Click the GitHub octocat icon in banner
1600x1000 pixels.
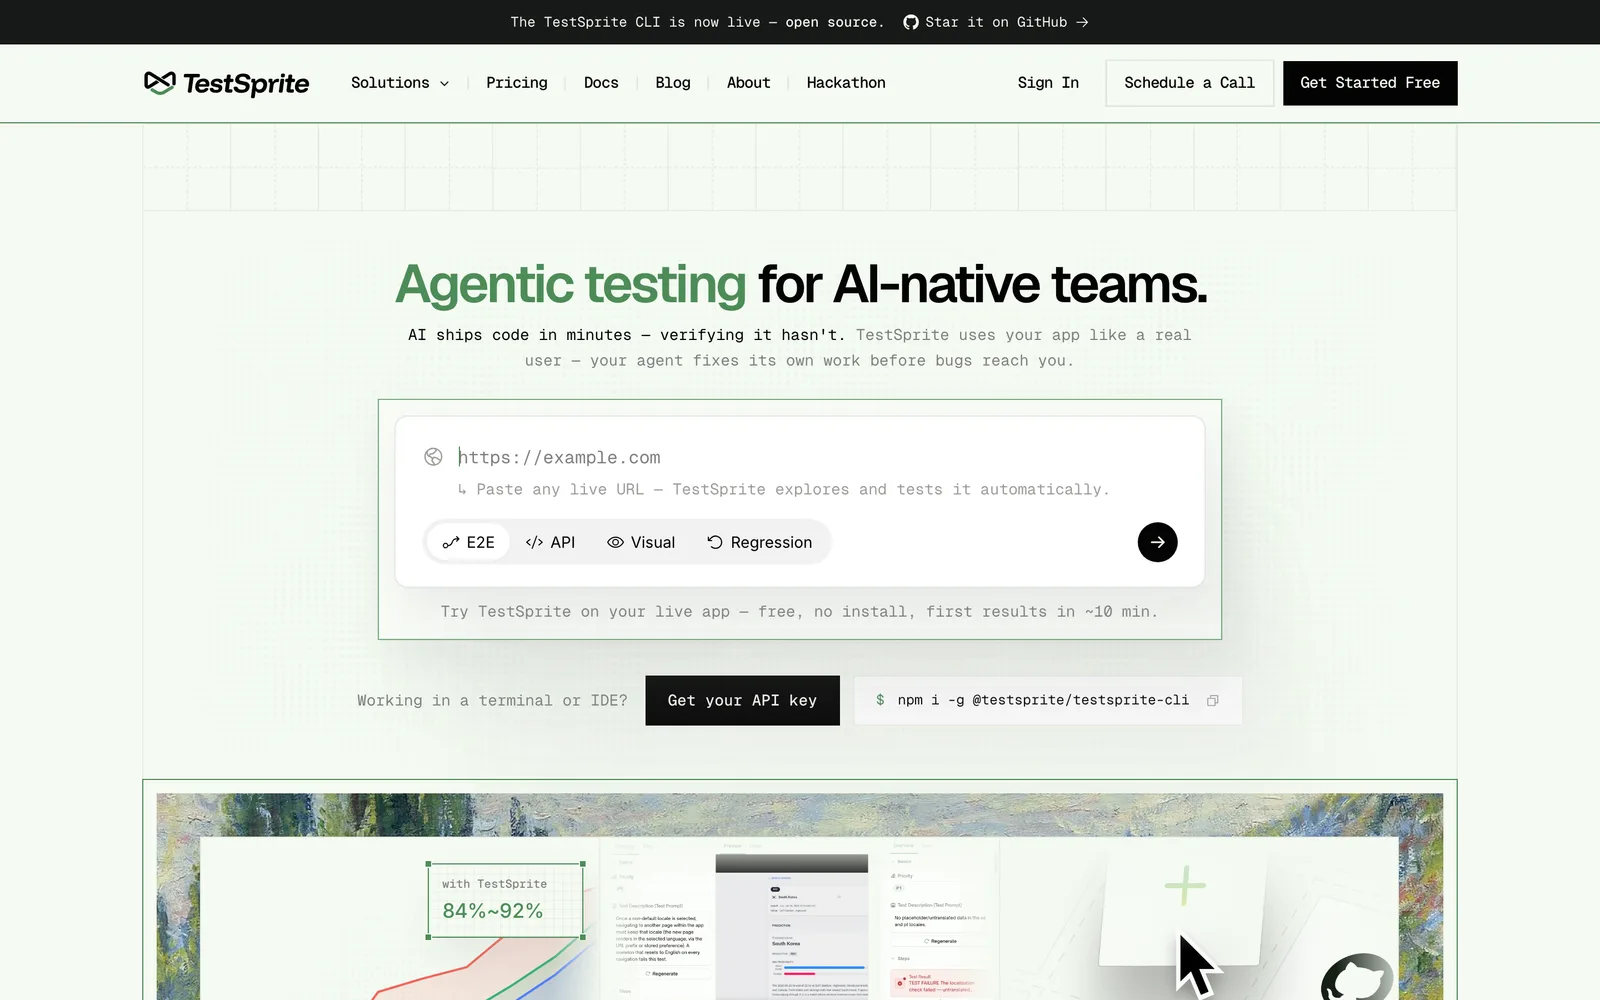911,22
